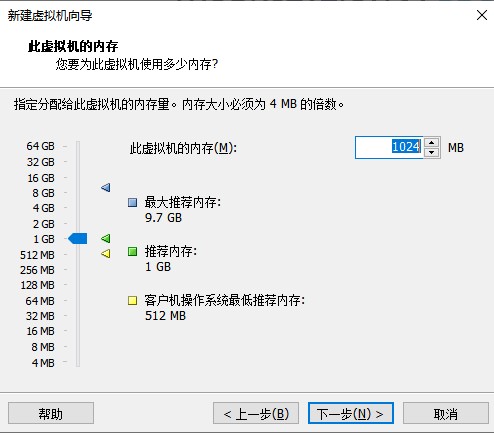The width and height of the screenshot is (494, 436).
Task: Click the 4 GB scale label
Action: (43, 208)
